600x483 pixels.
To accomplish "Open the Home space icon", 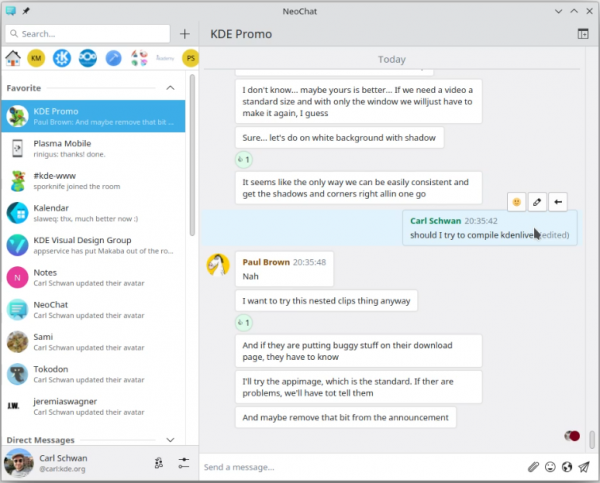I will tap(13, 59).
